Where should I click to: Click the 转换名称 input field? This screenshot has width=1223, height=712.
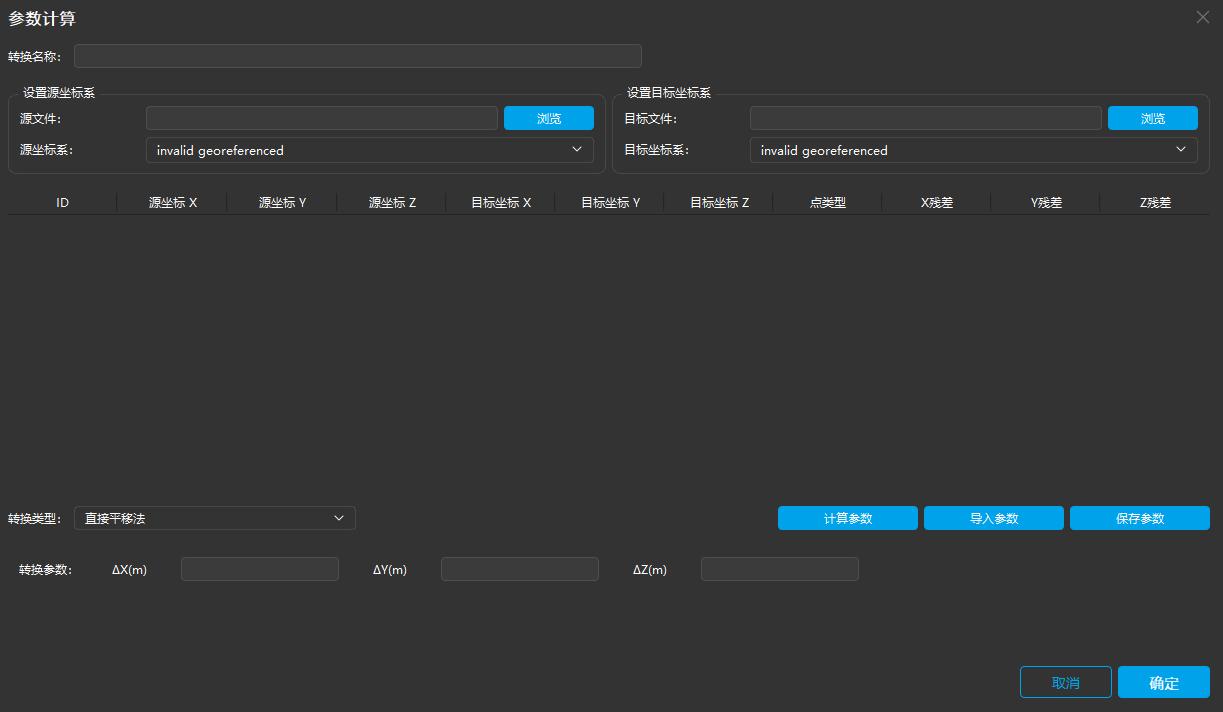click(x=358, y=56)
